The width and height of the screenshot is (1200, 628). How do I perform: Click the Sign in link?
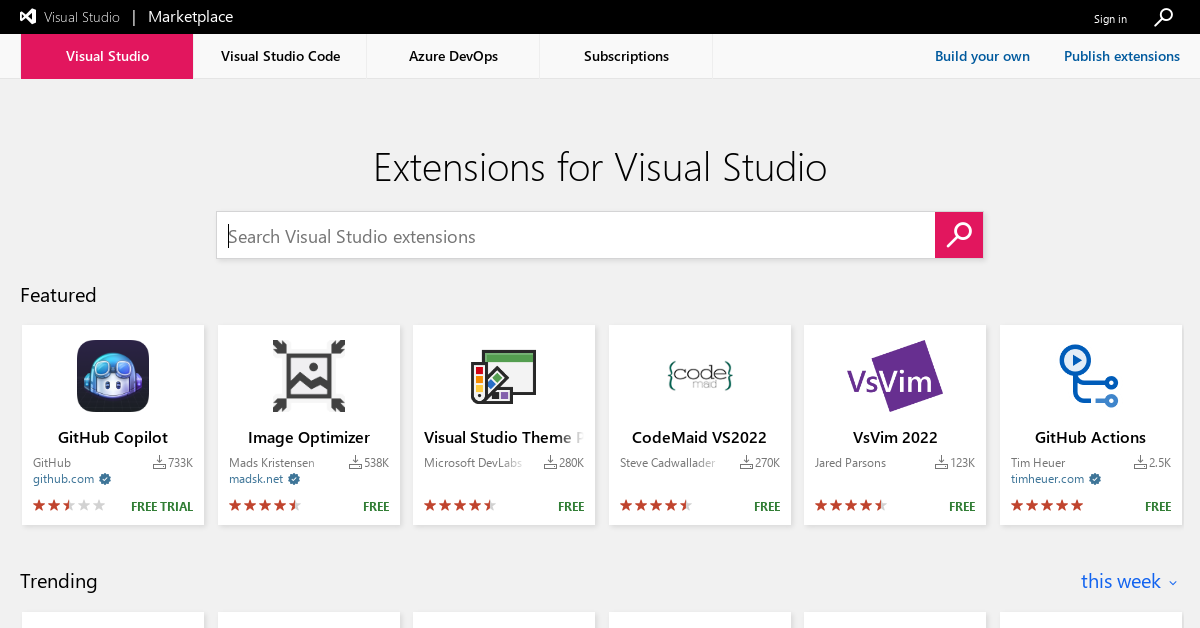(x=1110, y=19)
